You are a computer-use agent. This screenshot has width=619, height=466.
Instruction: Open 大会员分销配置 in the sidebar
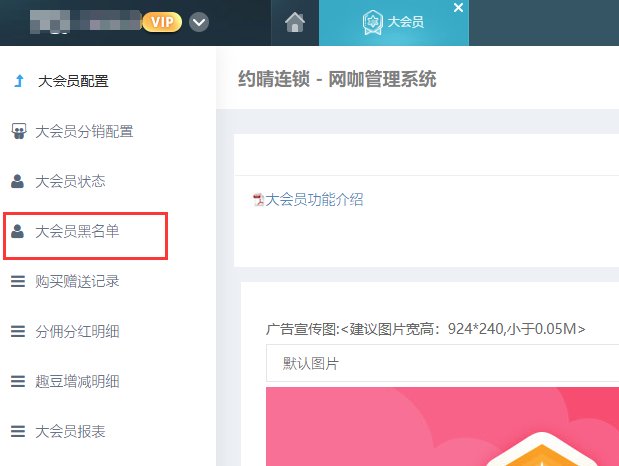coord(84,131)
